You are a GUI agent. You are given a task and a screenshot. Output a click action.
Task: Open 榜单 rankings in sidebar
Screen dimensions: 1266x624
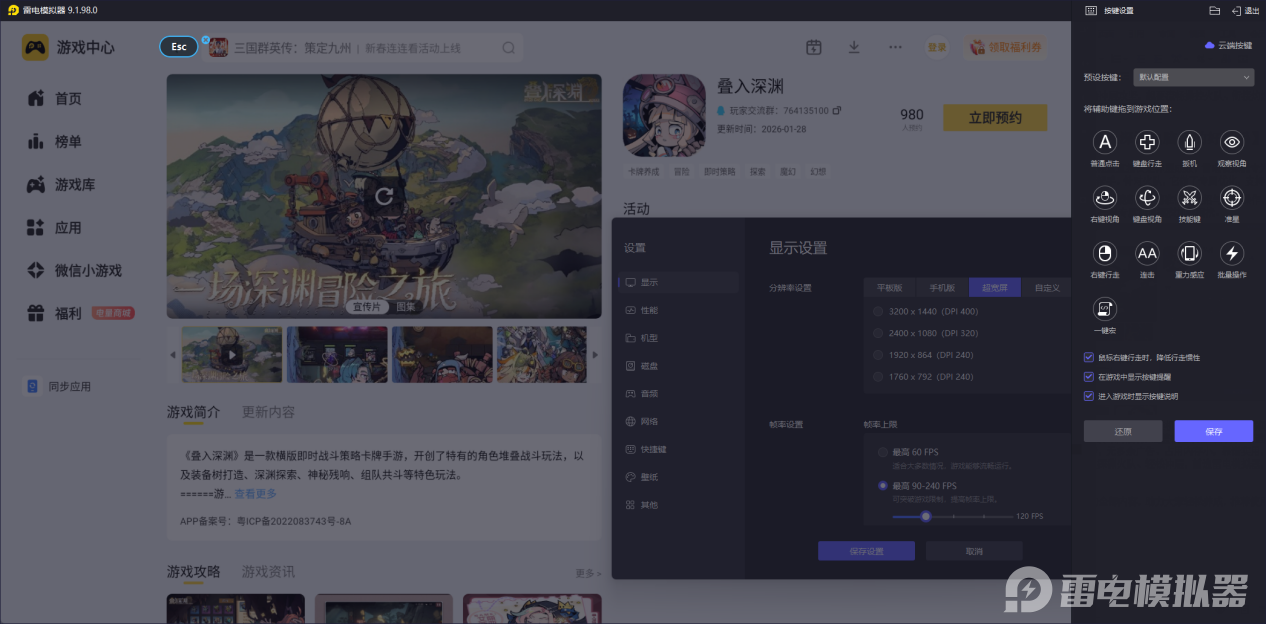coord(54,142)
